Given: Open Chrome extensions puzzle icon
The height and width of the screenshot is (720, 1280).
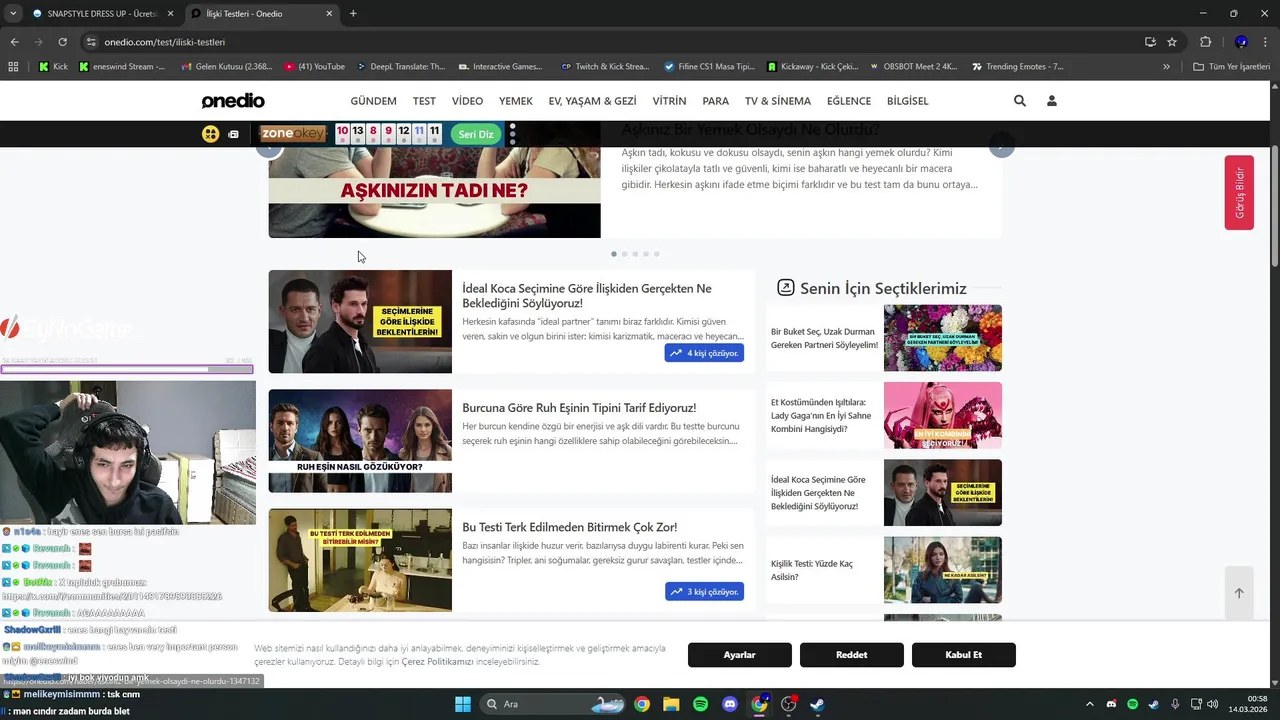Looking at the screenshot, I should pos(1205,42).
